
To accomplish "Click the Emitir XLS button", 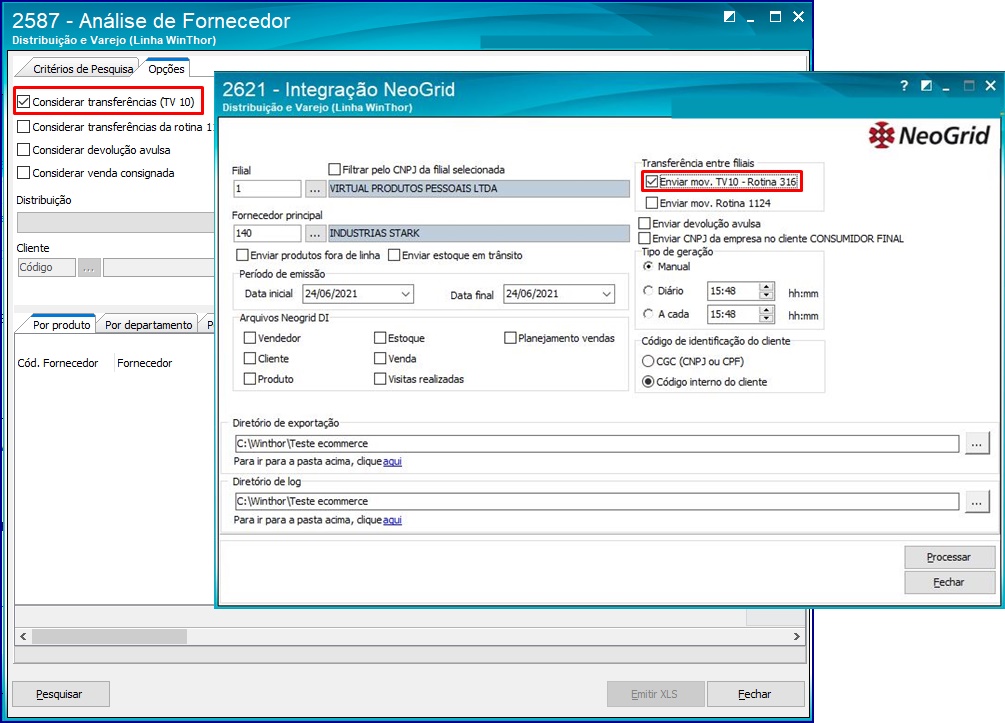I will 655,694.
